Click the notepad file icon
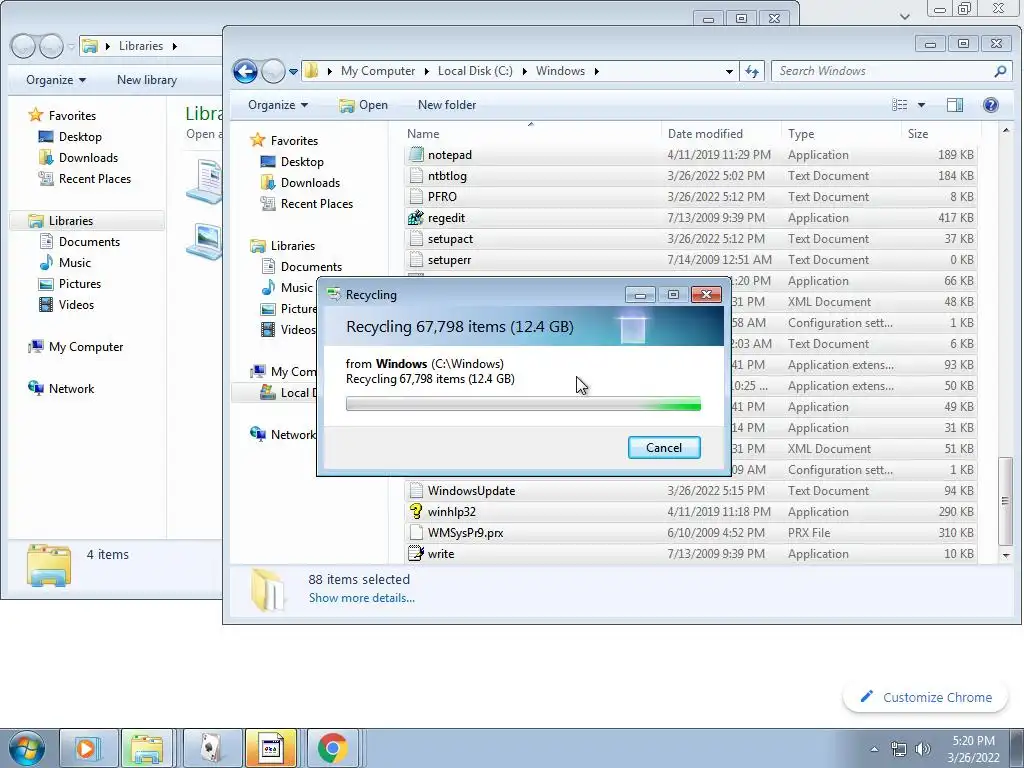Viewport: 1024px width, 768px height. click(415, 155)
